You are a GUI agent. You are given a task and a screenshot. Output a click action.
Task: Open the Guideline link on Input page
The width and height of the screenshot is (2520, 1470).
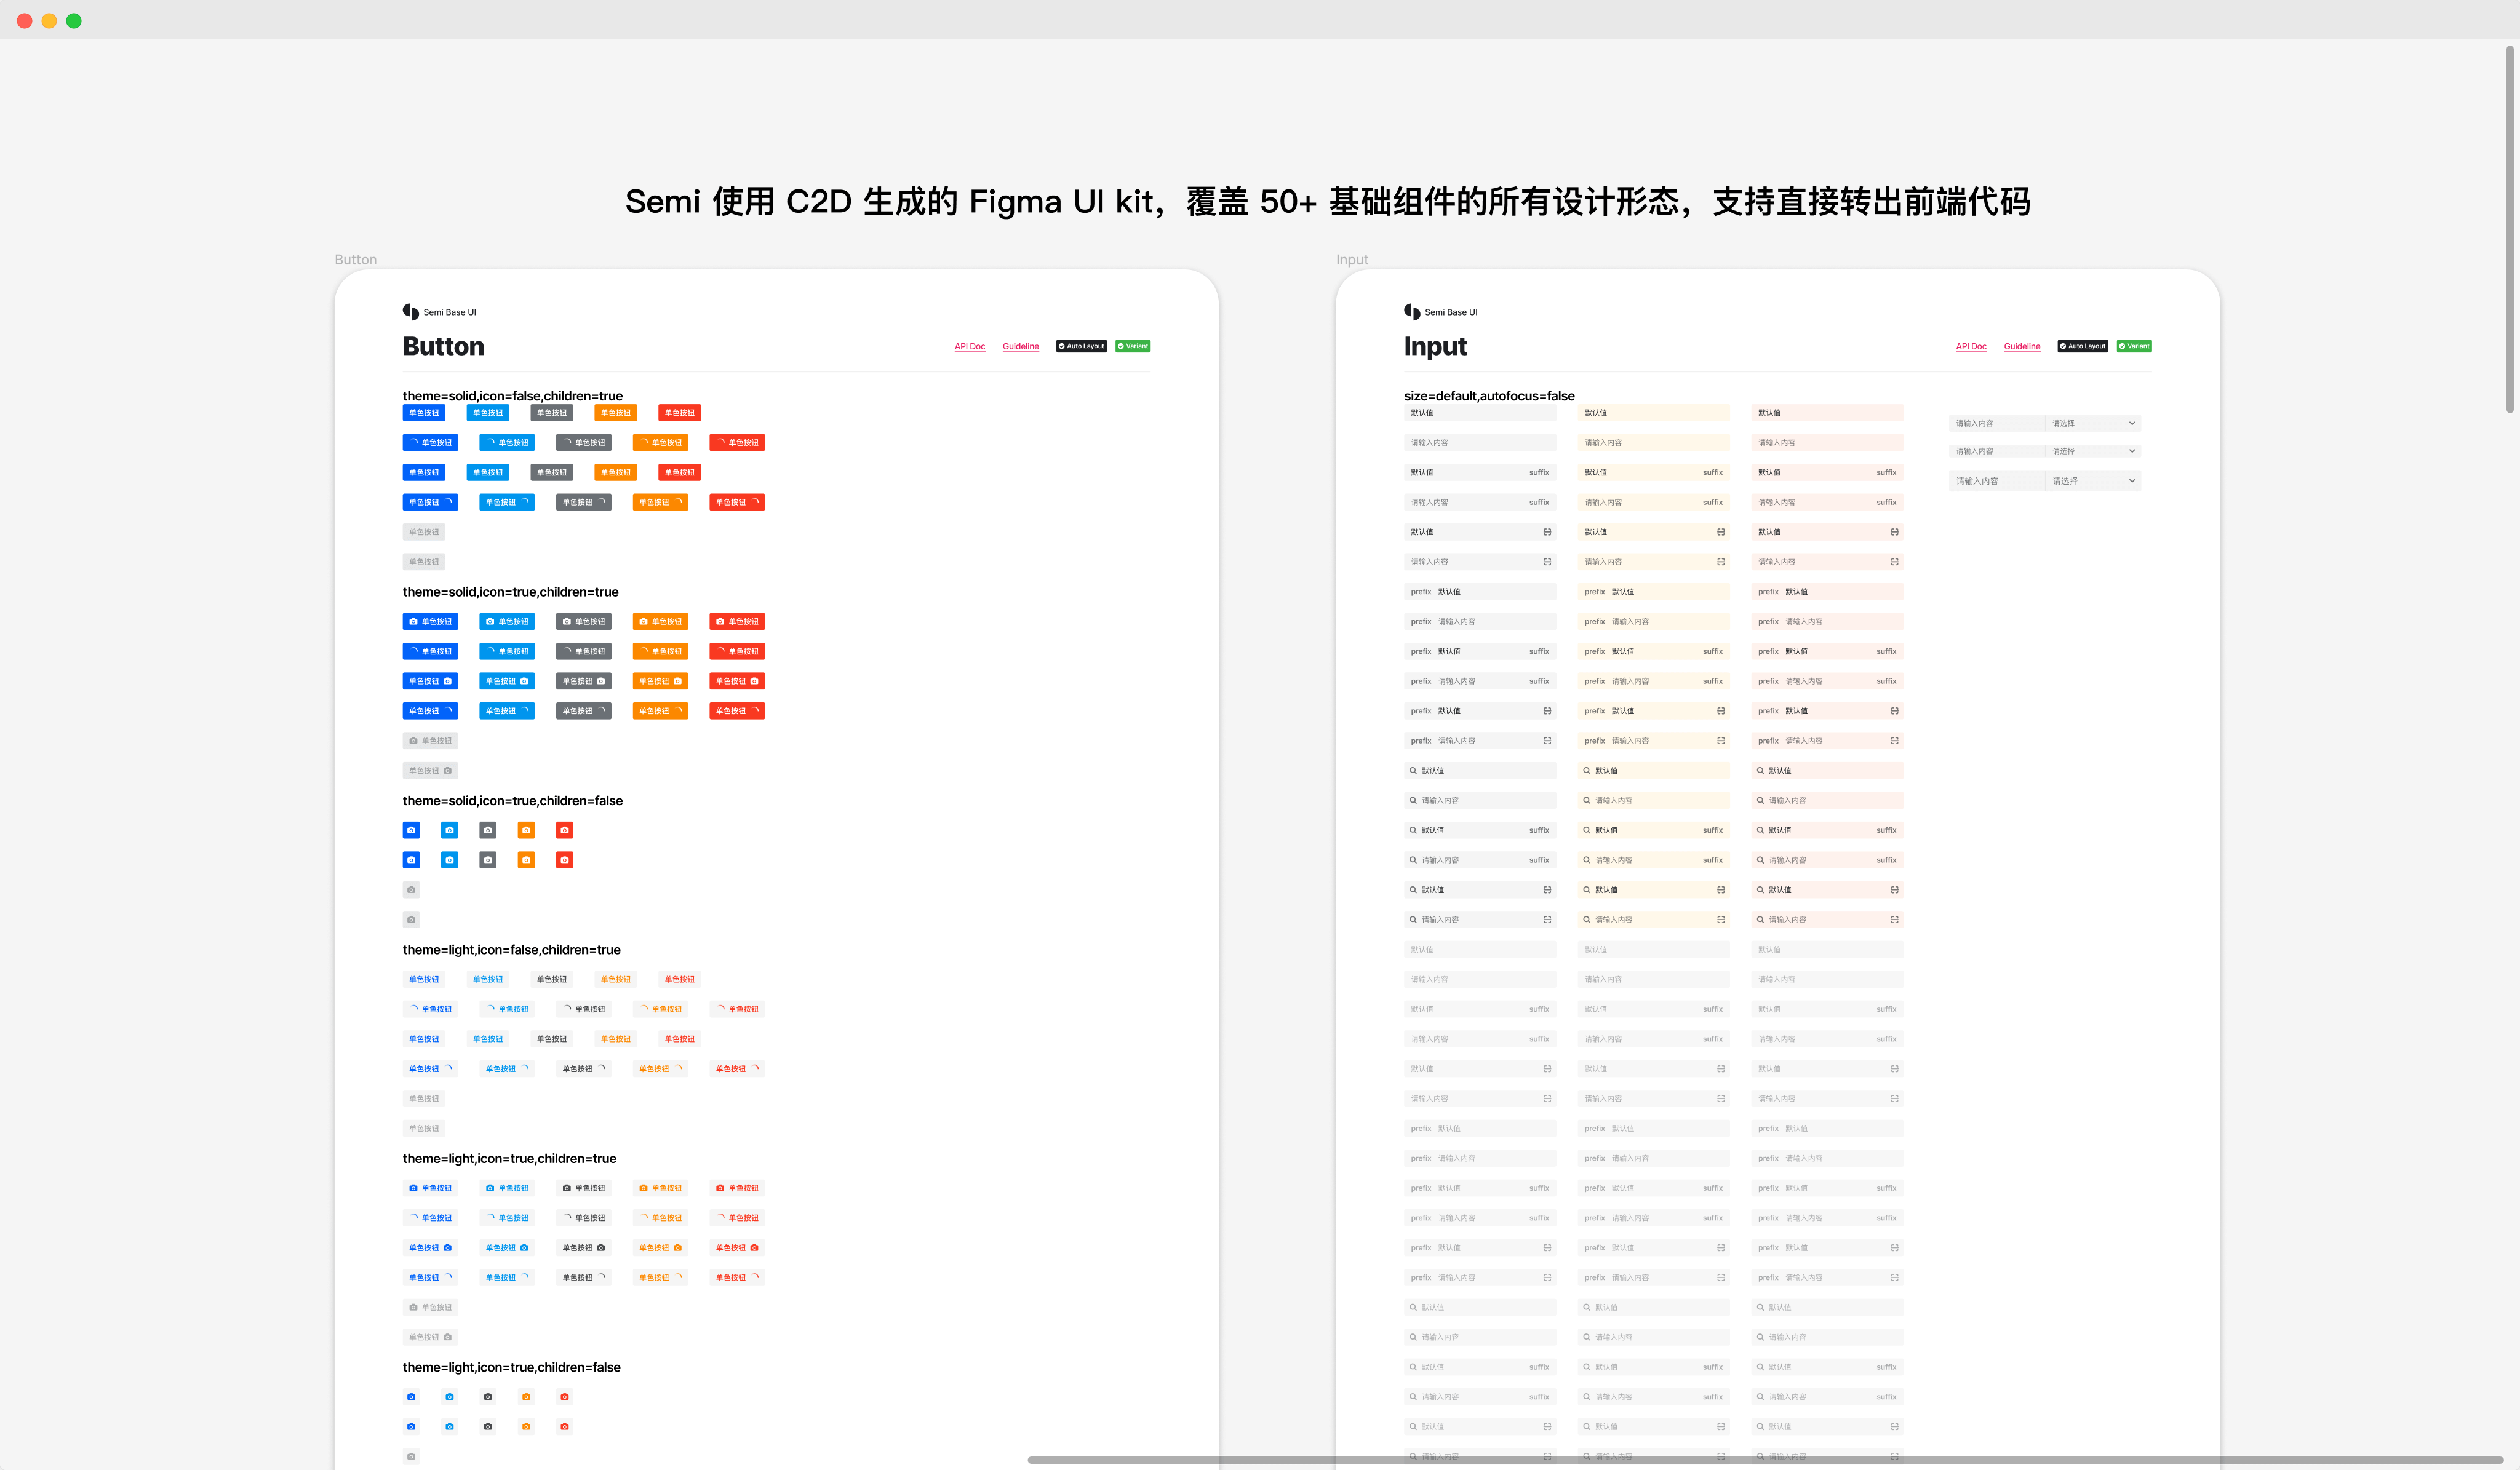(2022, 346)
